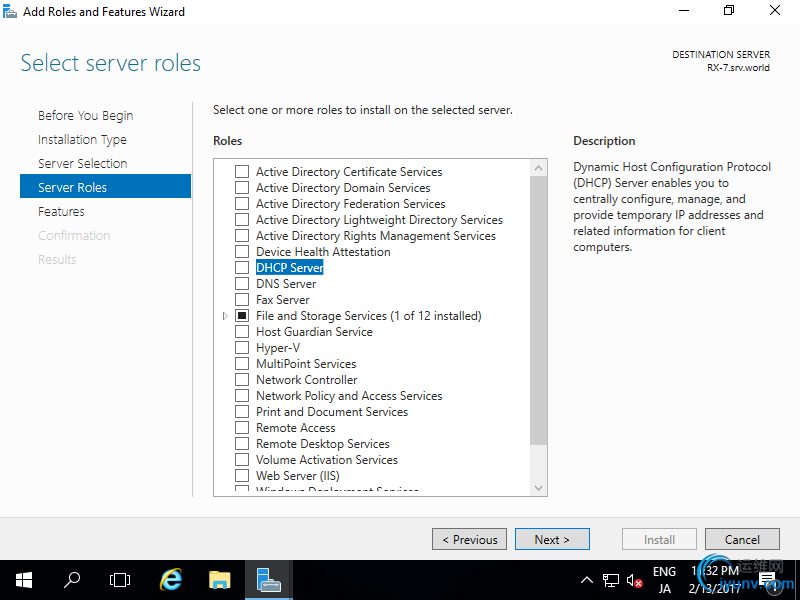Image resolution: width=800 pixels, height=600 pixels.
Task: Click the wizard title bar icon
Action: pos(10,11)
